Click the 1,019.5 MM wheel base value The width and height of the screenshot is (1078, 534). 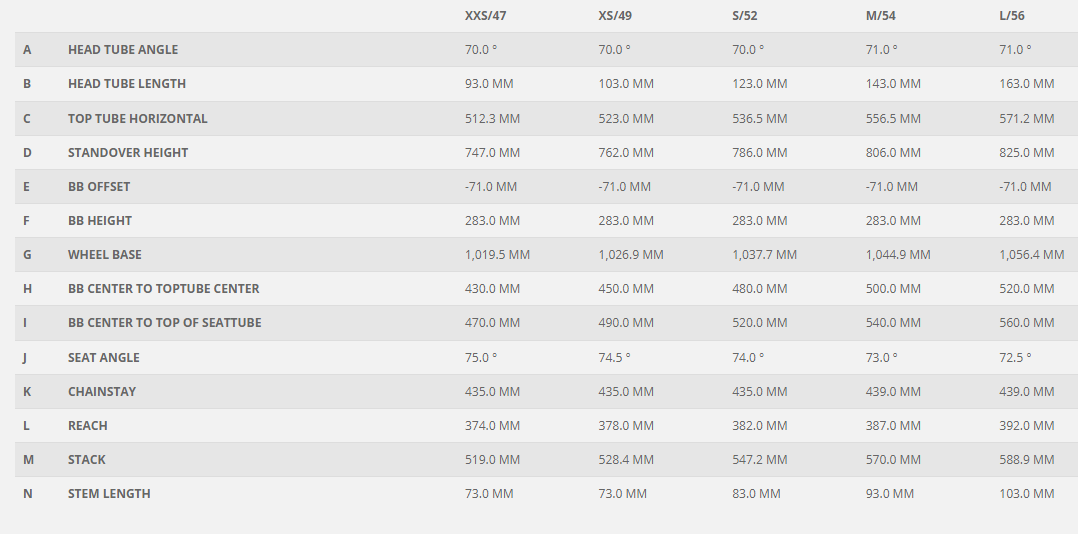497,254
